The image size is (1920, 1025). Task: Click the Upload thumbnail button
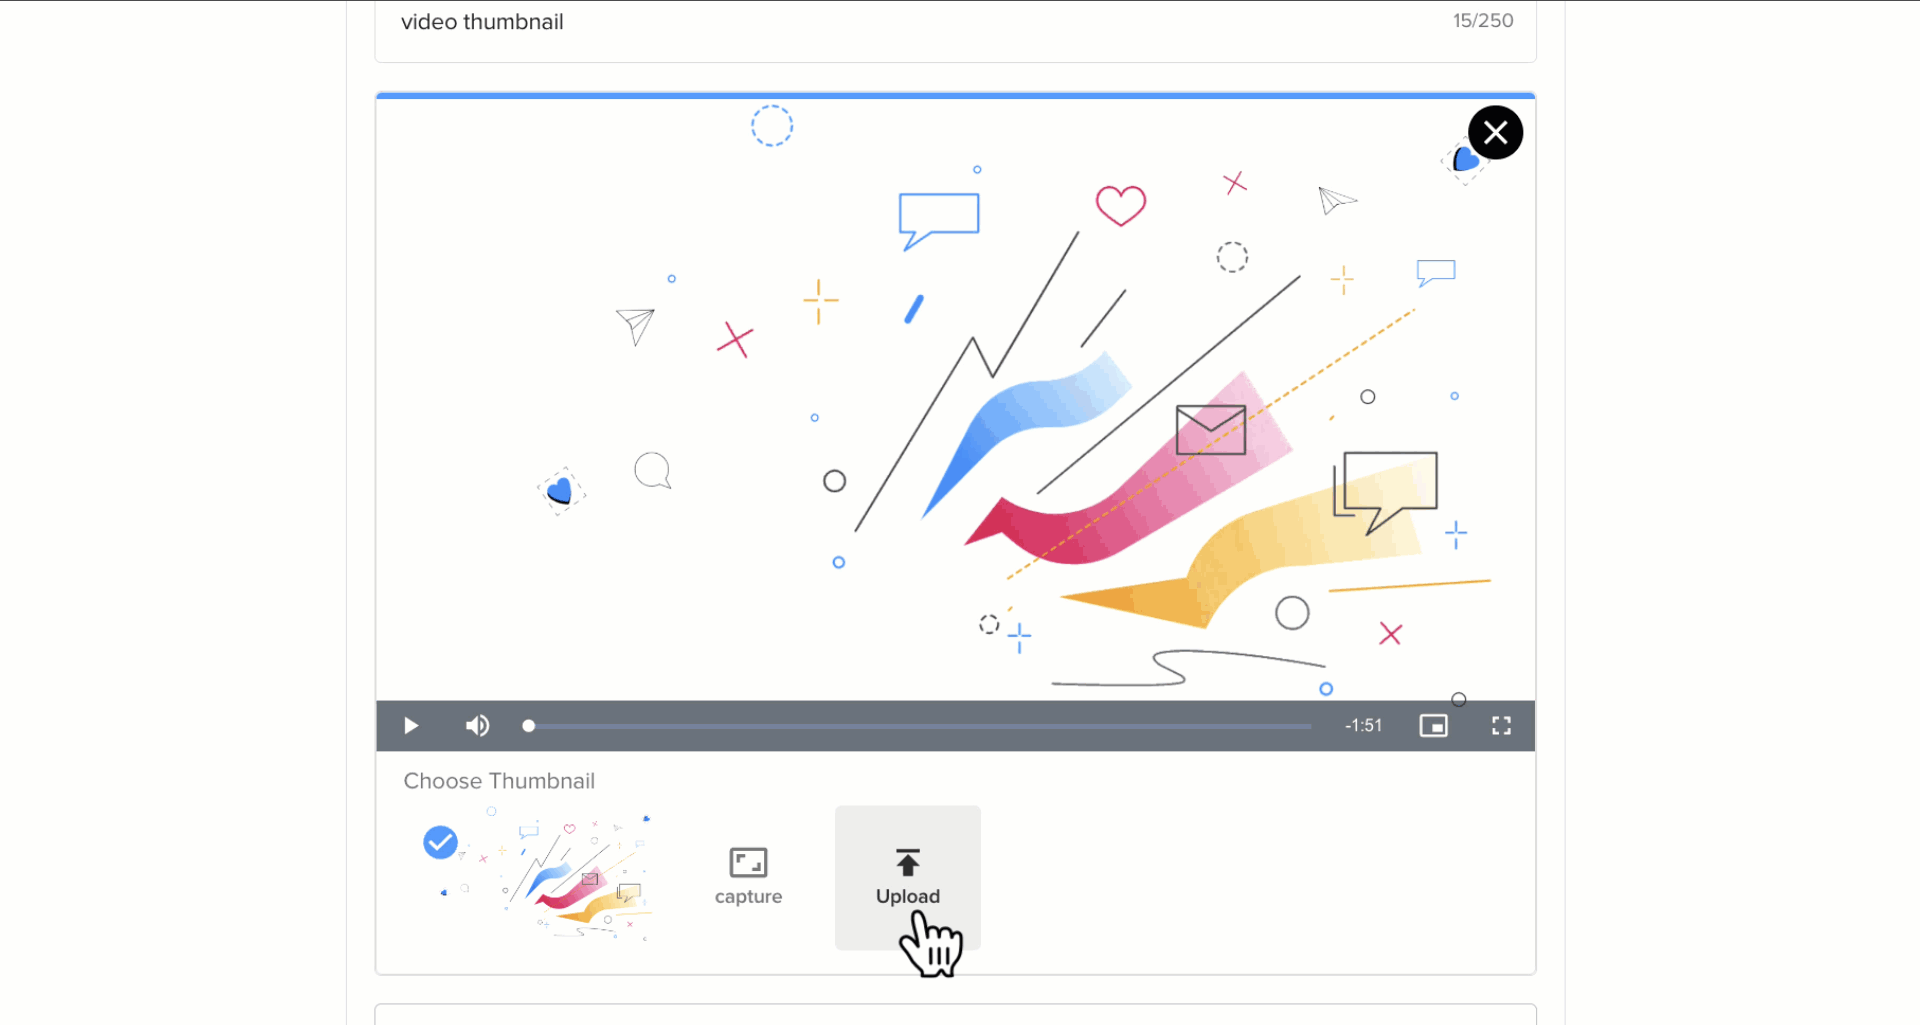click(908, 877)
